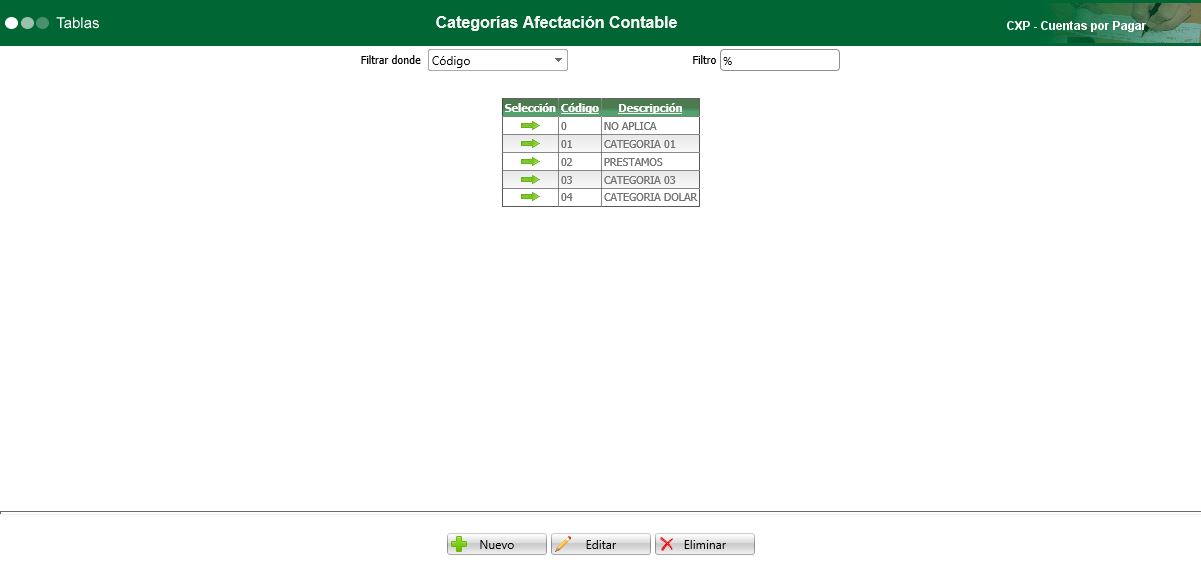
Task: Open the Filtrar donde Código dropdown
Action: (498, 61)
